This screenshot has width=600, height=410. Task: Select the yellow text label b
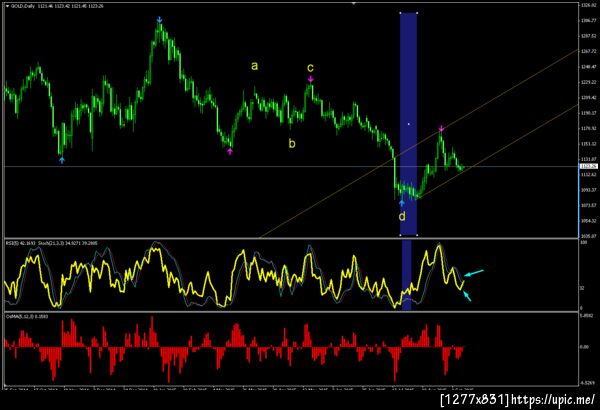click(x=292, y=144)
